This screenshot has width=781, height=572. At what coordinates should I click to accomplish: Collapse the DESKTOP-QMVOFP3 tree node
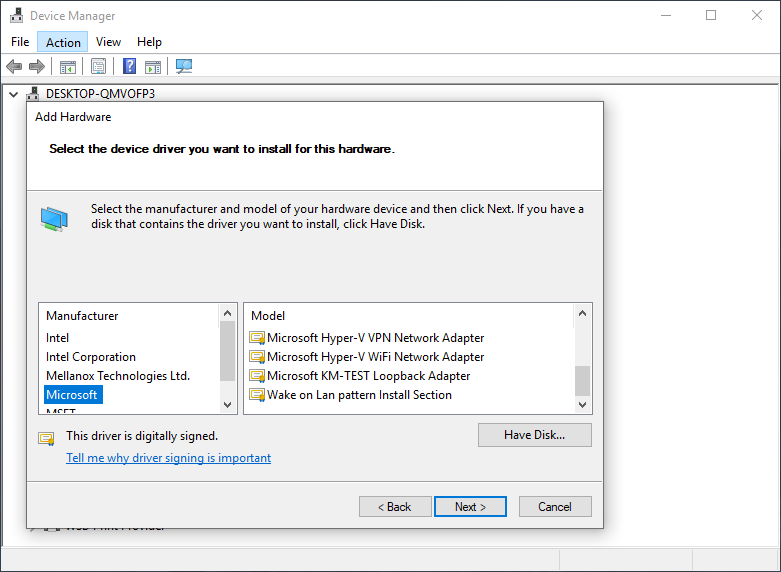tap(14, 94)
